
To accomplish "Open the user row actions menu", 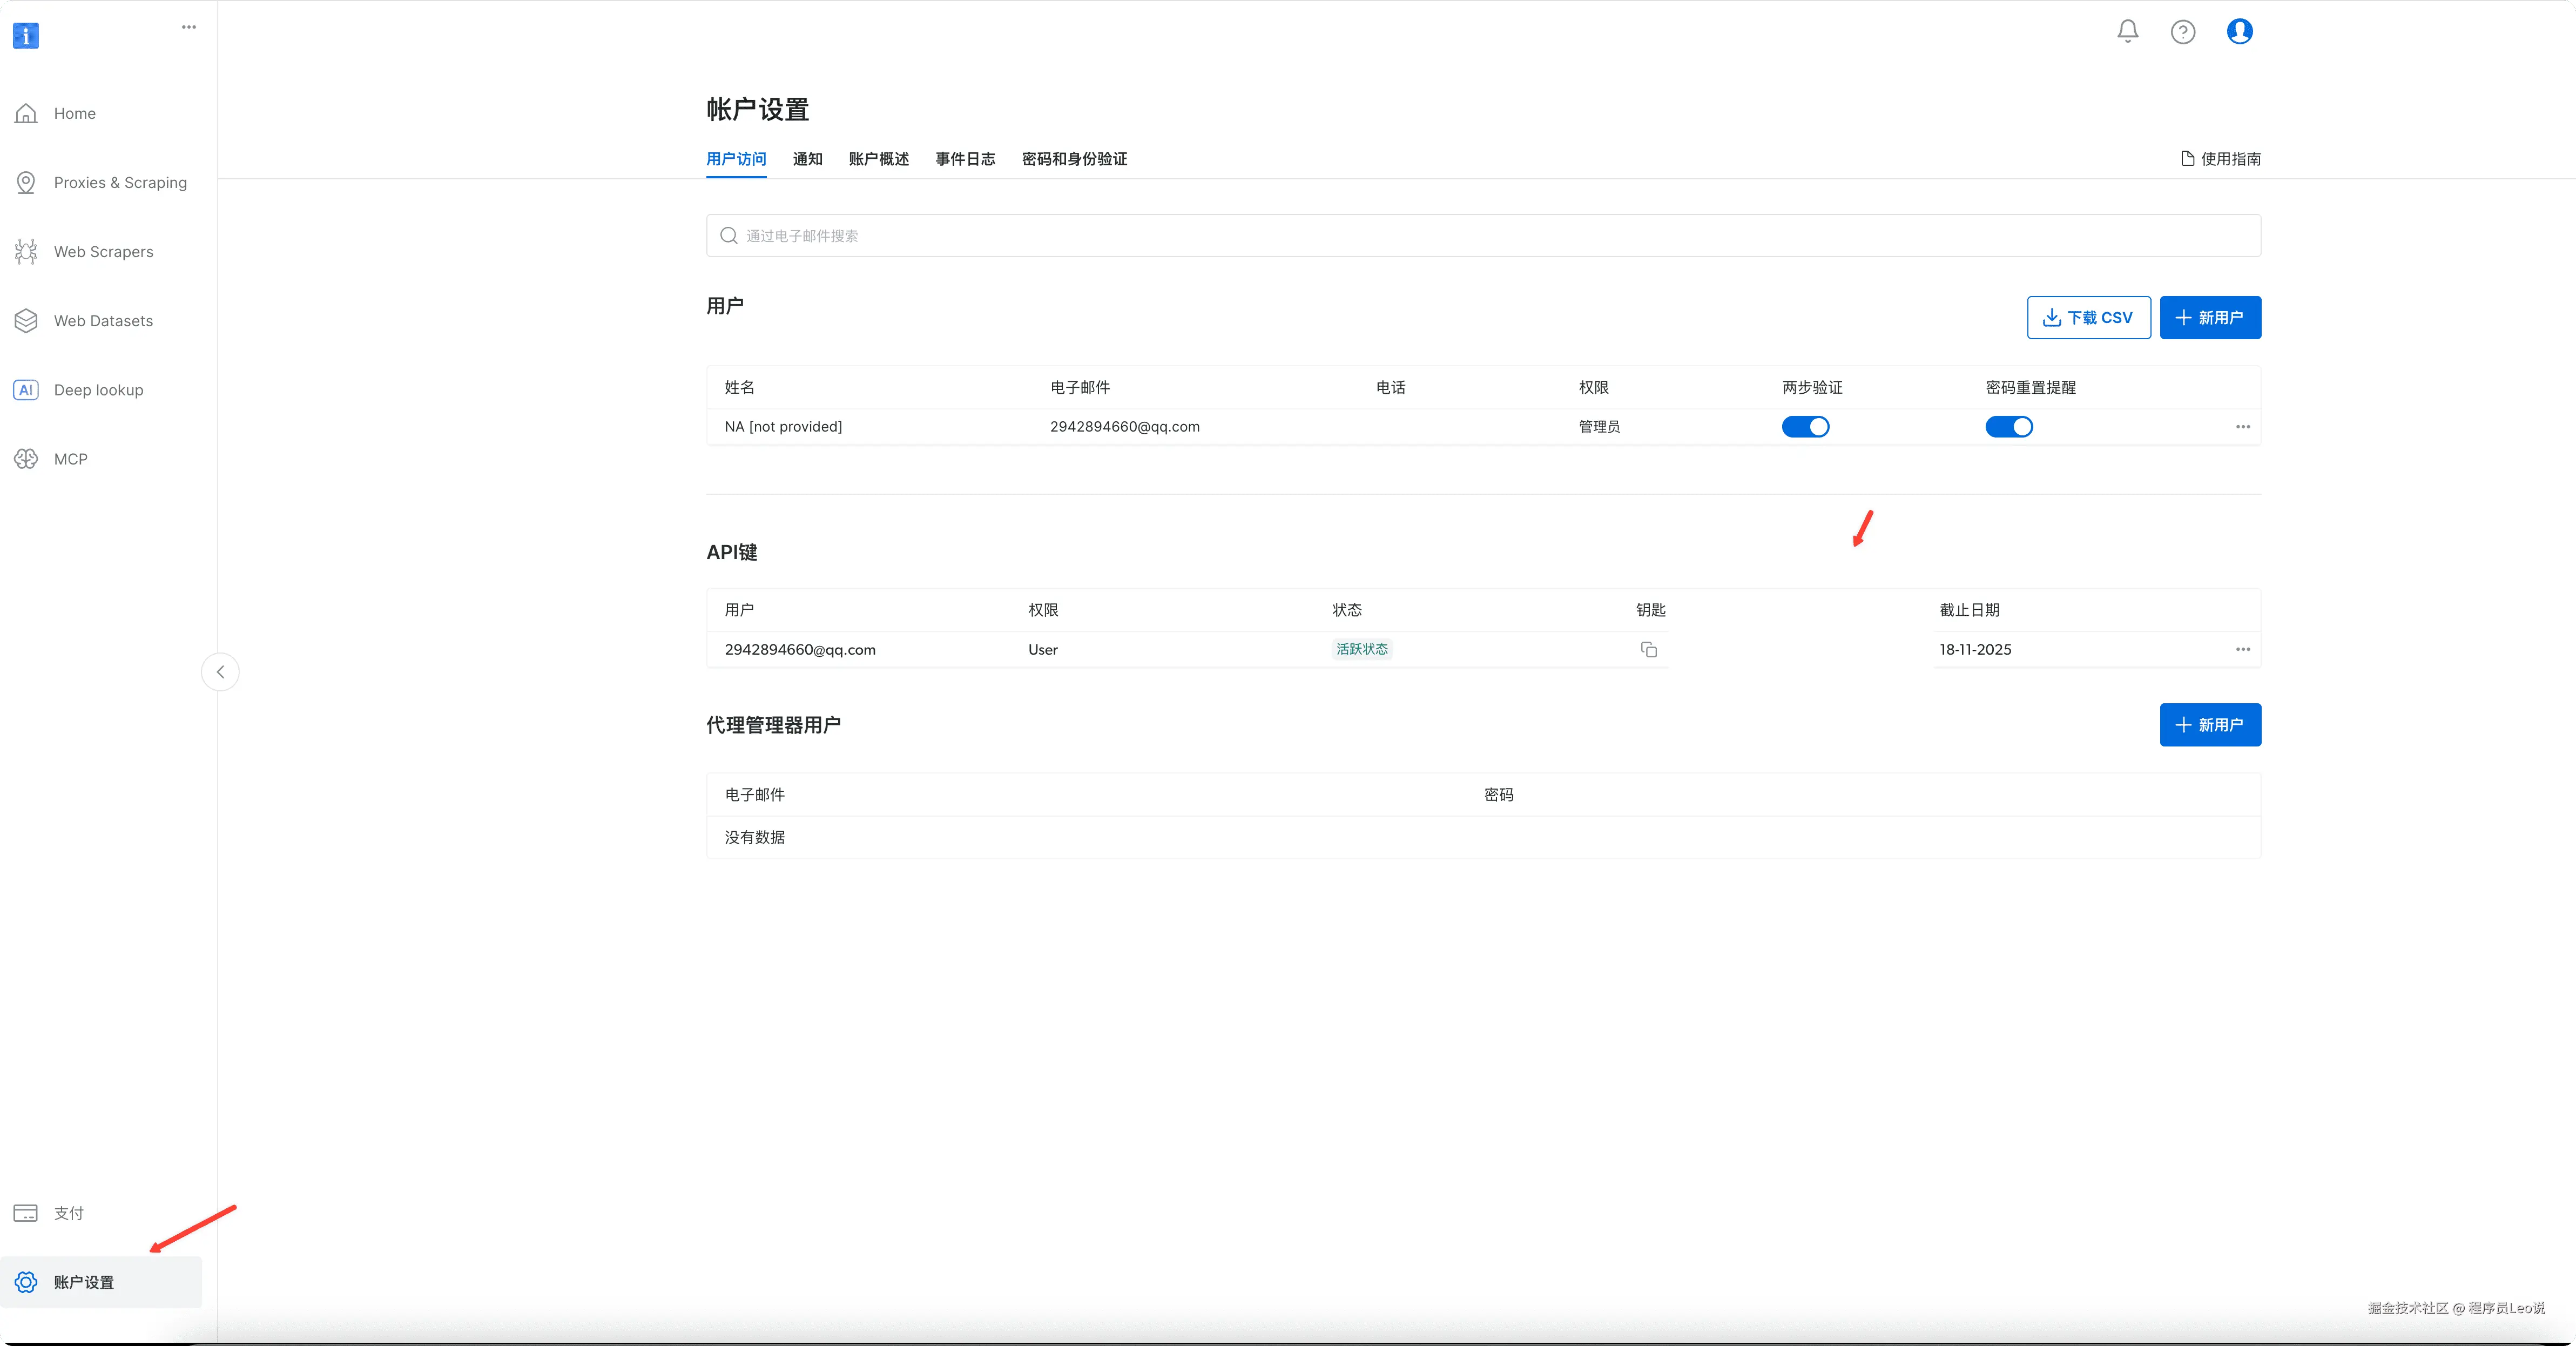I will pos(2242,426).
